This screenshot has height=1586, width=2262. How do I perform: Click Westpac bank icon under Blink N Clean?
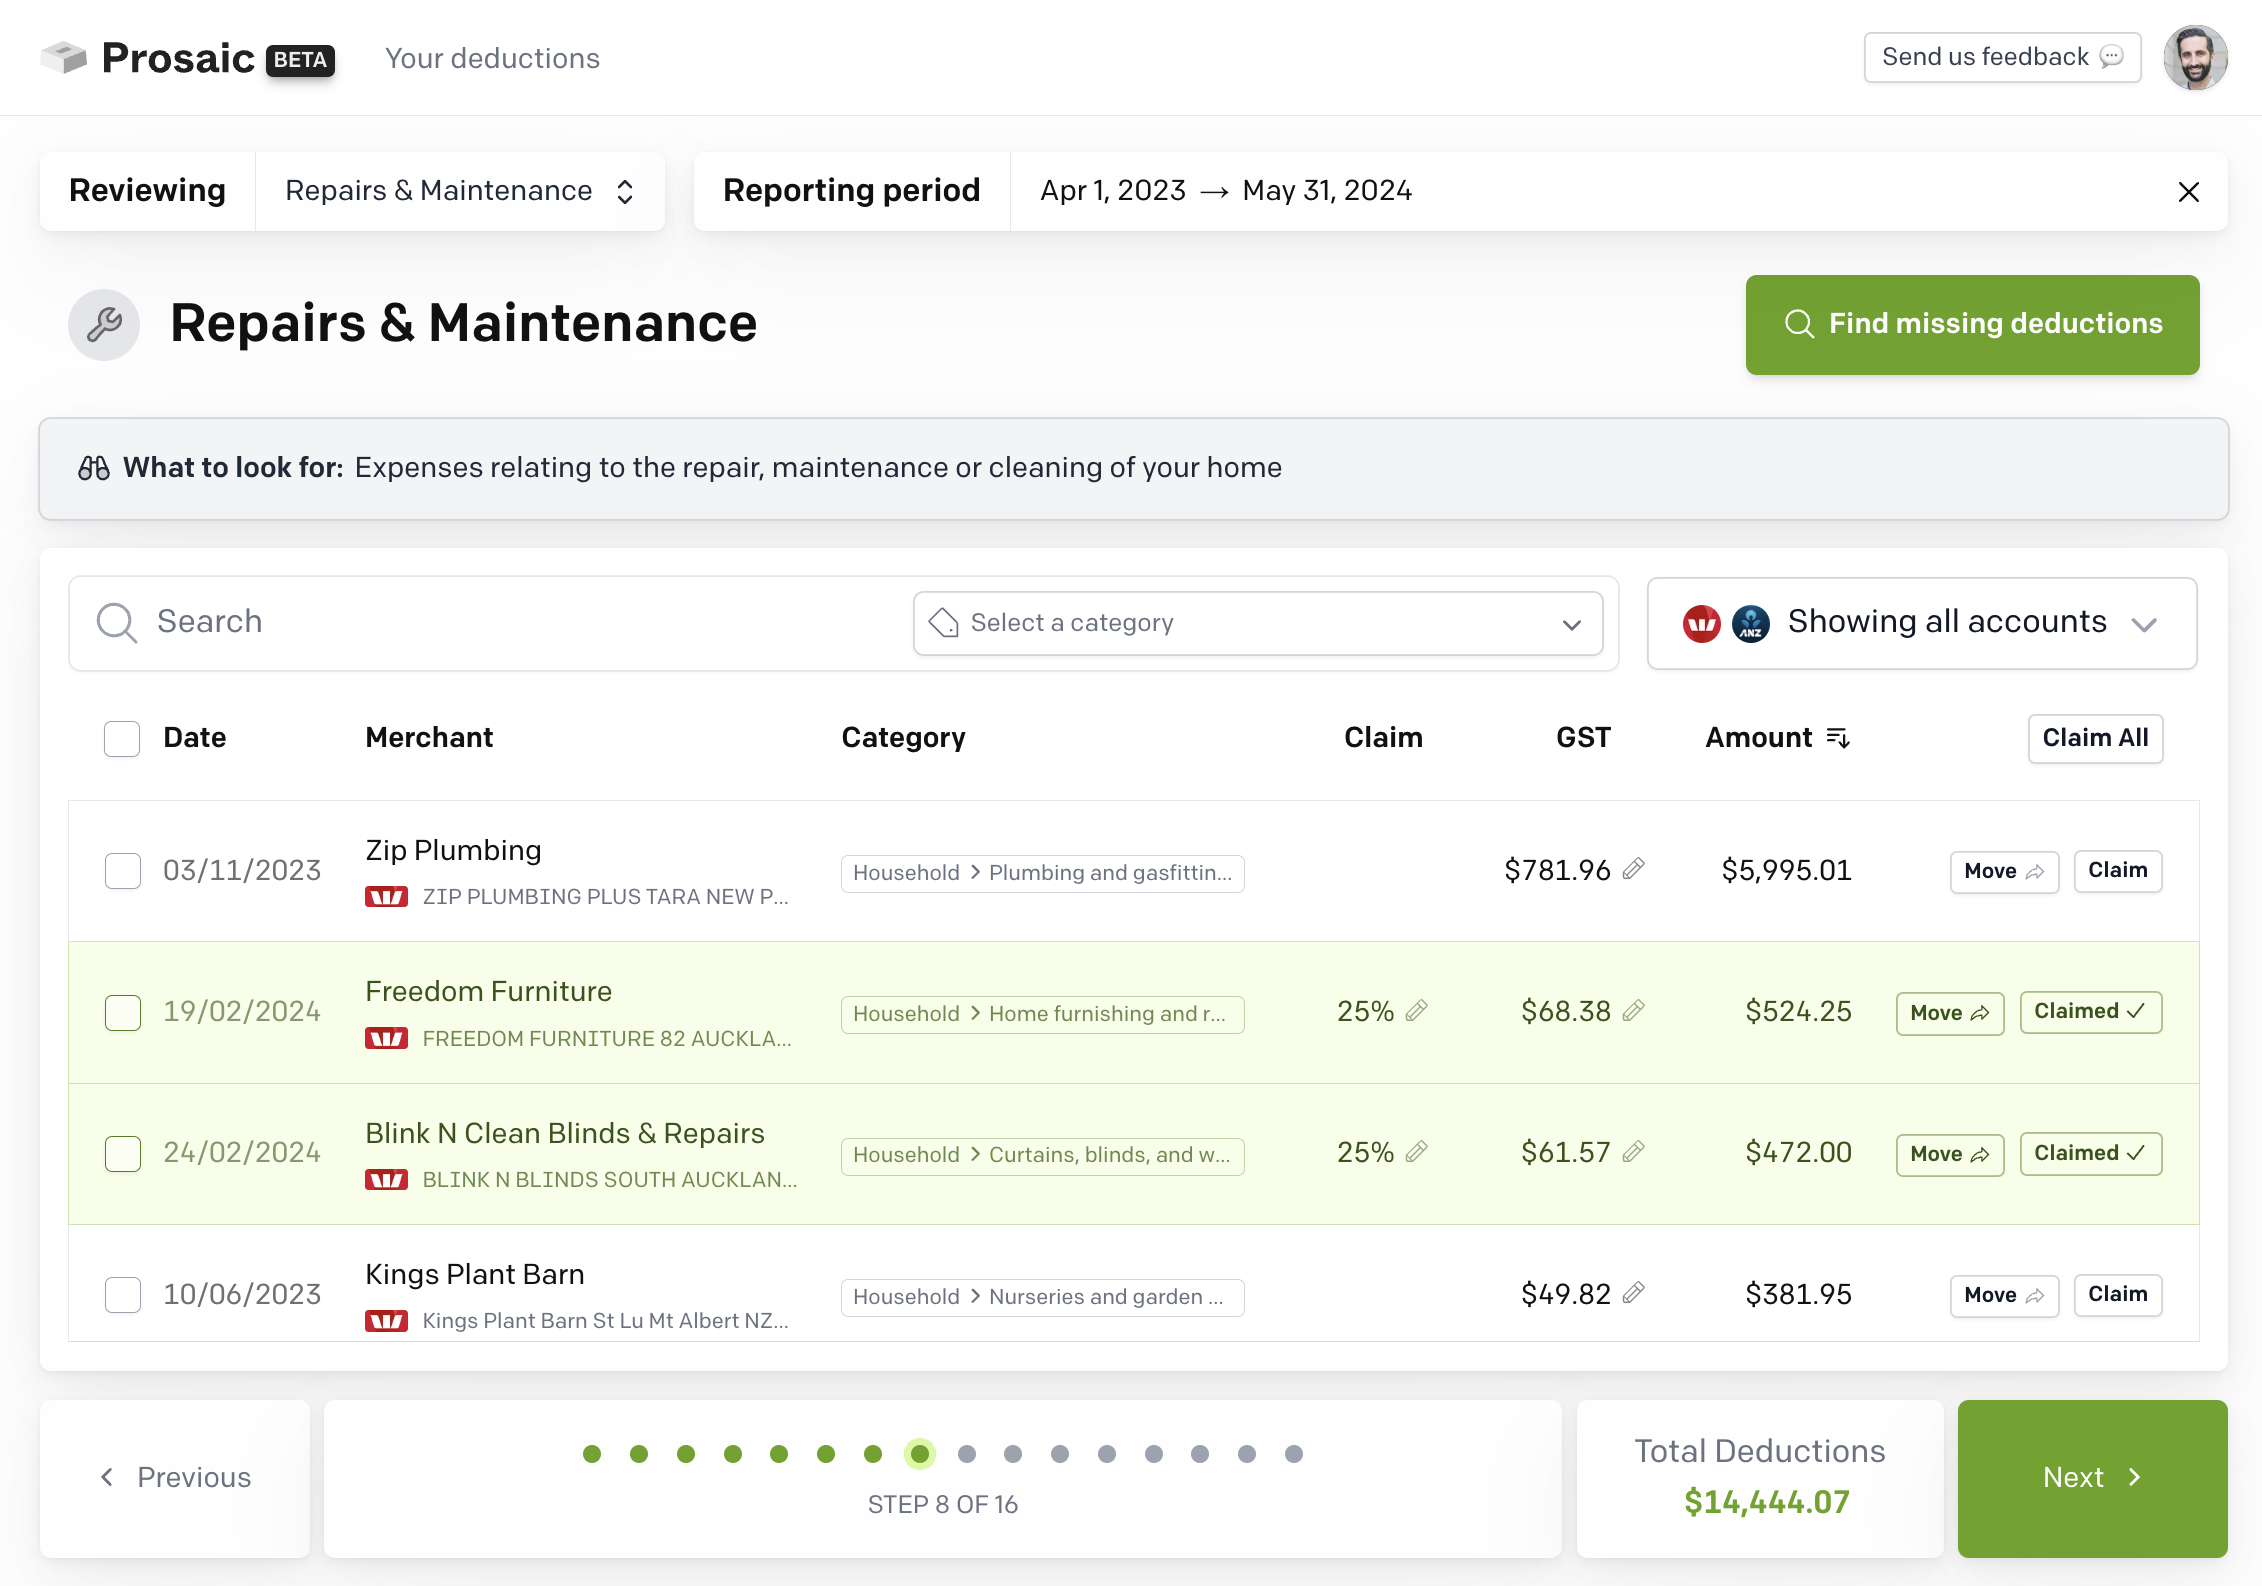point(386,1180)
